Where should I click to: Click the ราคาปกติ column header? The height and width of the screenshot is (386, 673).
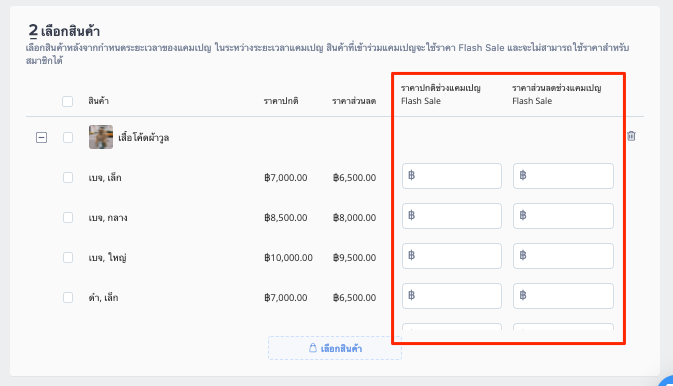(x=281, y=101)
